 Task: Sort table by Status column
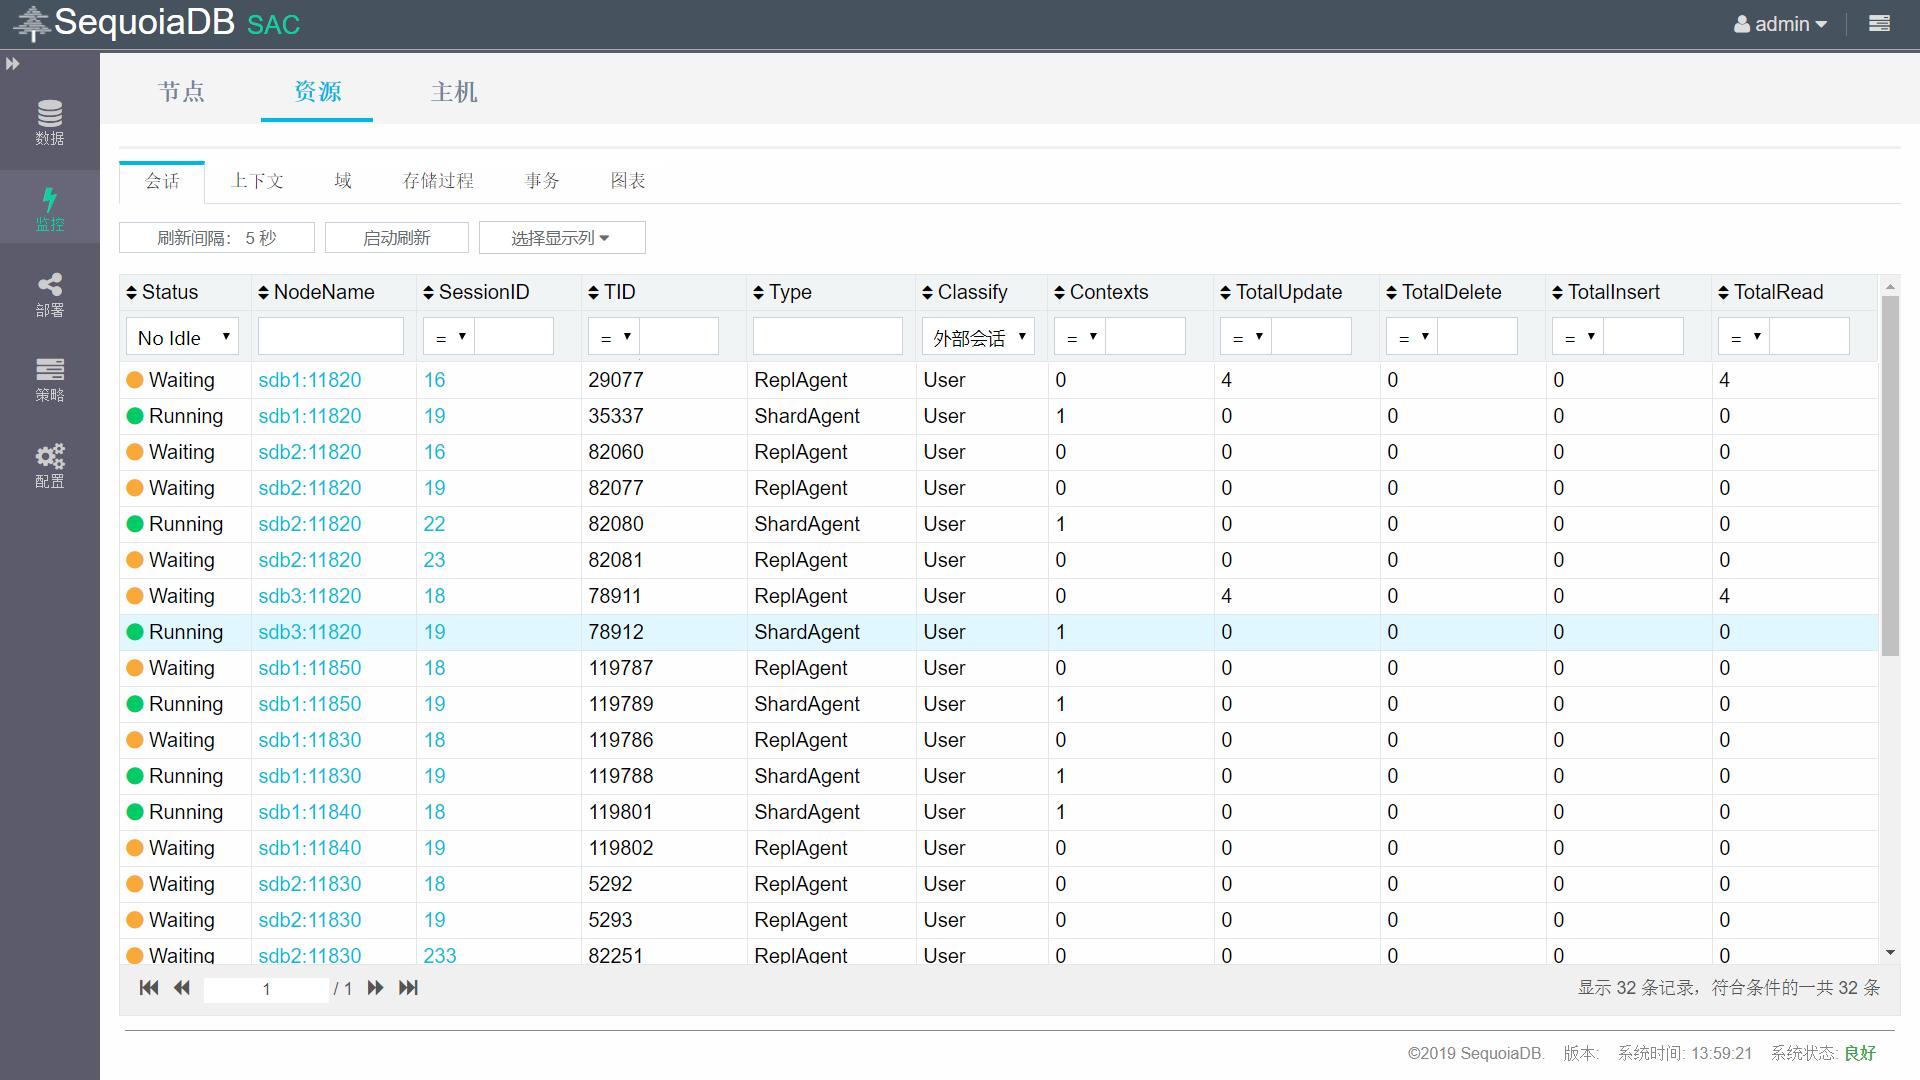(x=162, y=292)
